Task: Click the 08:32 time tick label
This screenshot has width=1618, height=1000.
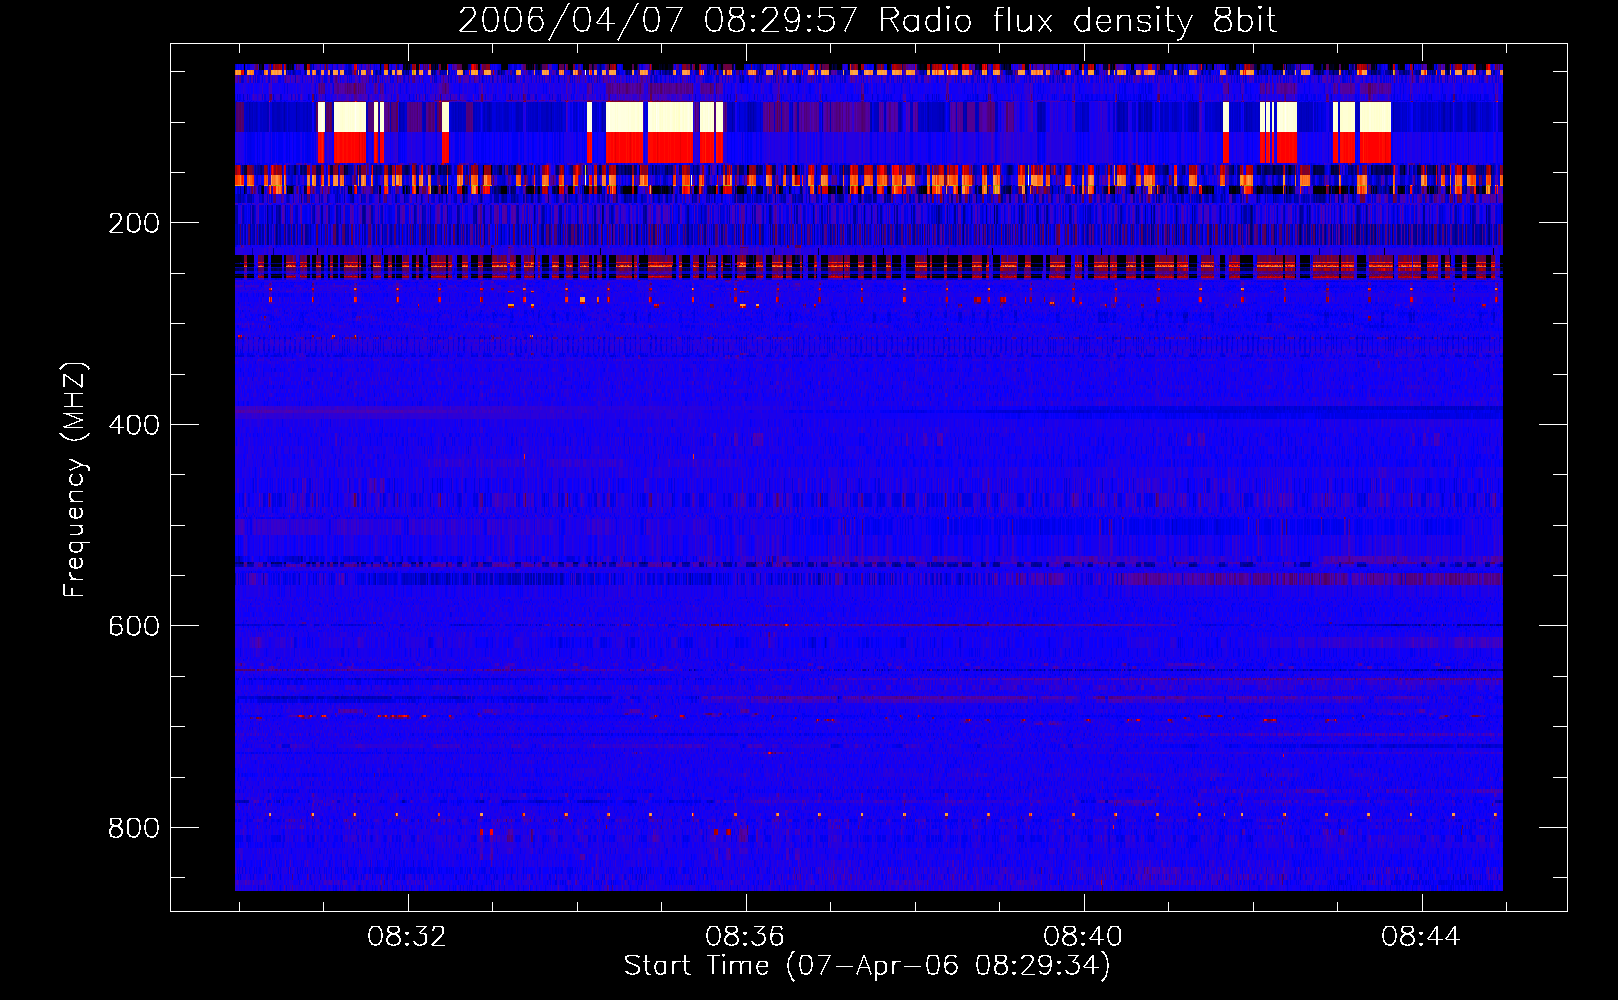Action: [407, 937]
